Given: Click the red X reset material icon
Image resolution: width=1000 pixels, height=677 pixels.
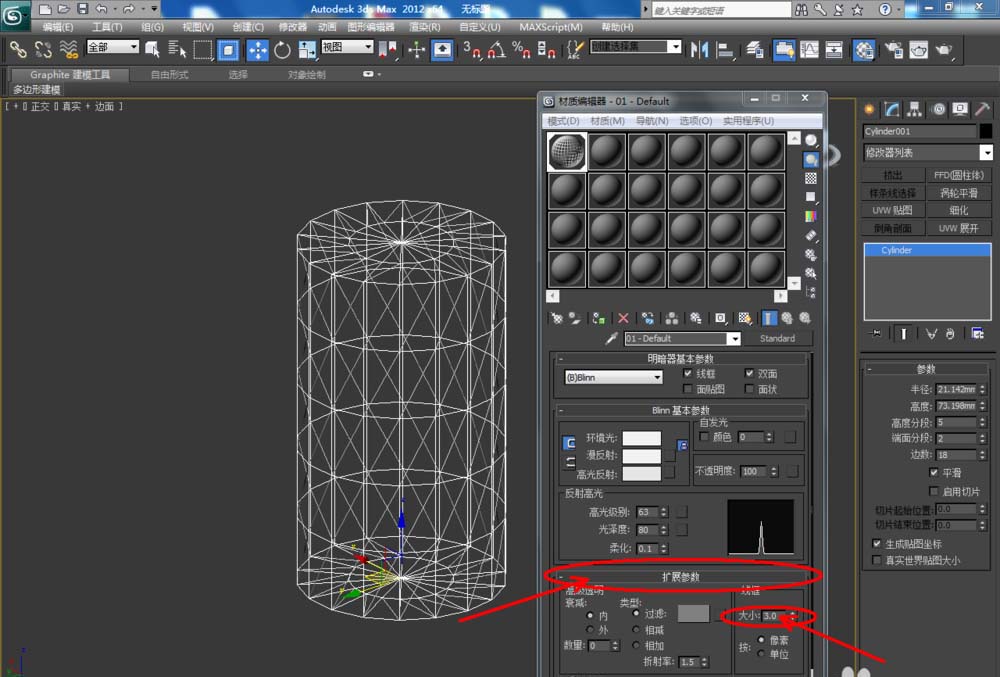Looking at the screenshot, I should pos(624,318).
